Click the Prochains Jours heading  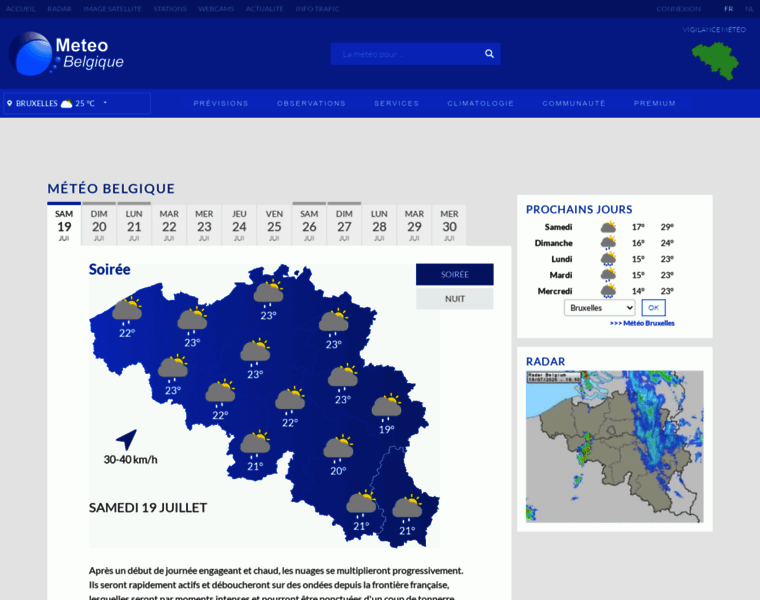point(579,209)
